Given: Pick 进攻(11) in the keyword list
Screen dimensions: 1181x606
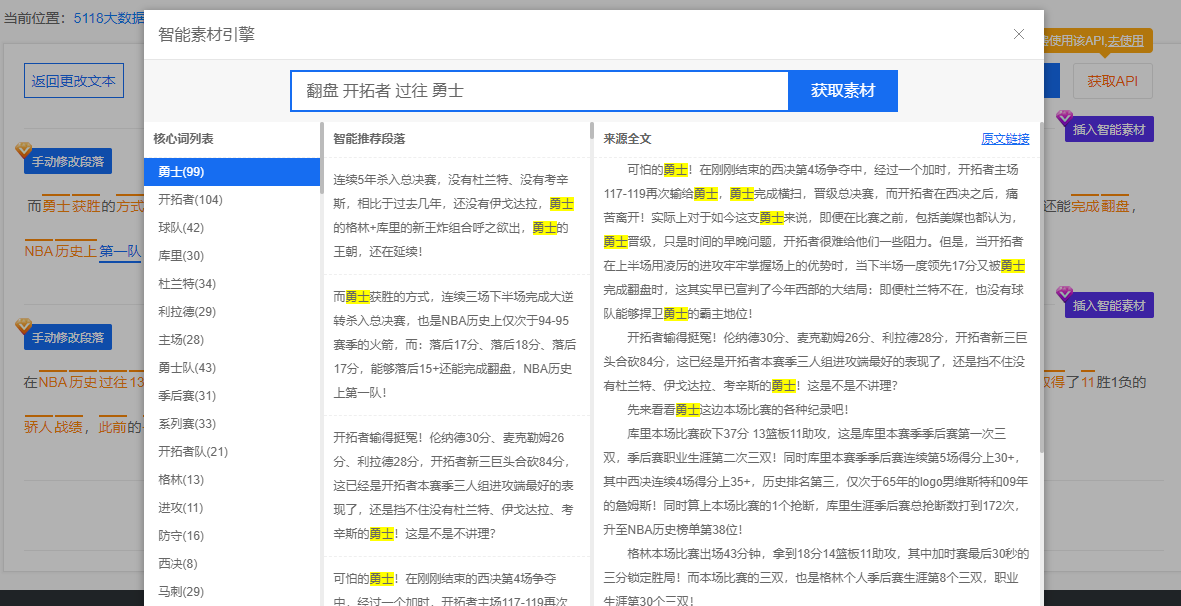Looking at the screenshot, I should [x=232, y=507].
